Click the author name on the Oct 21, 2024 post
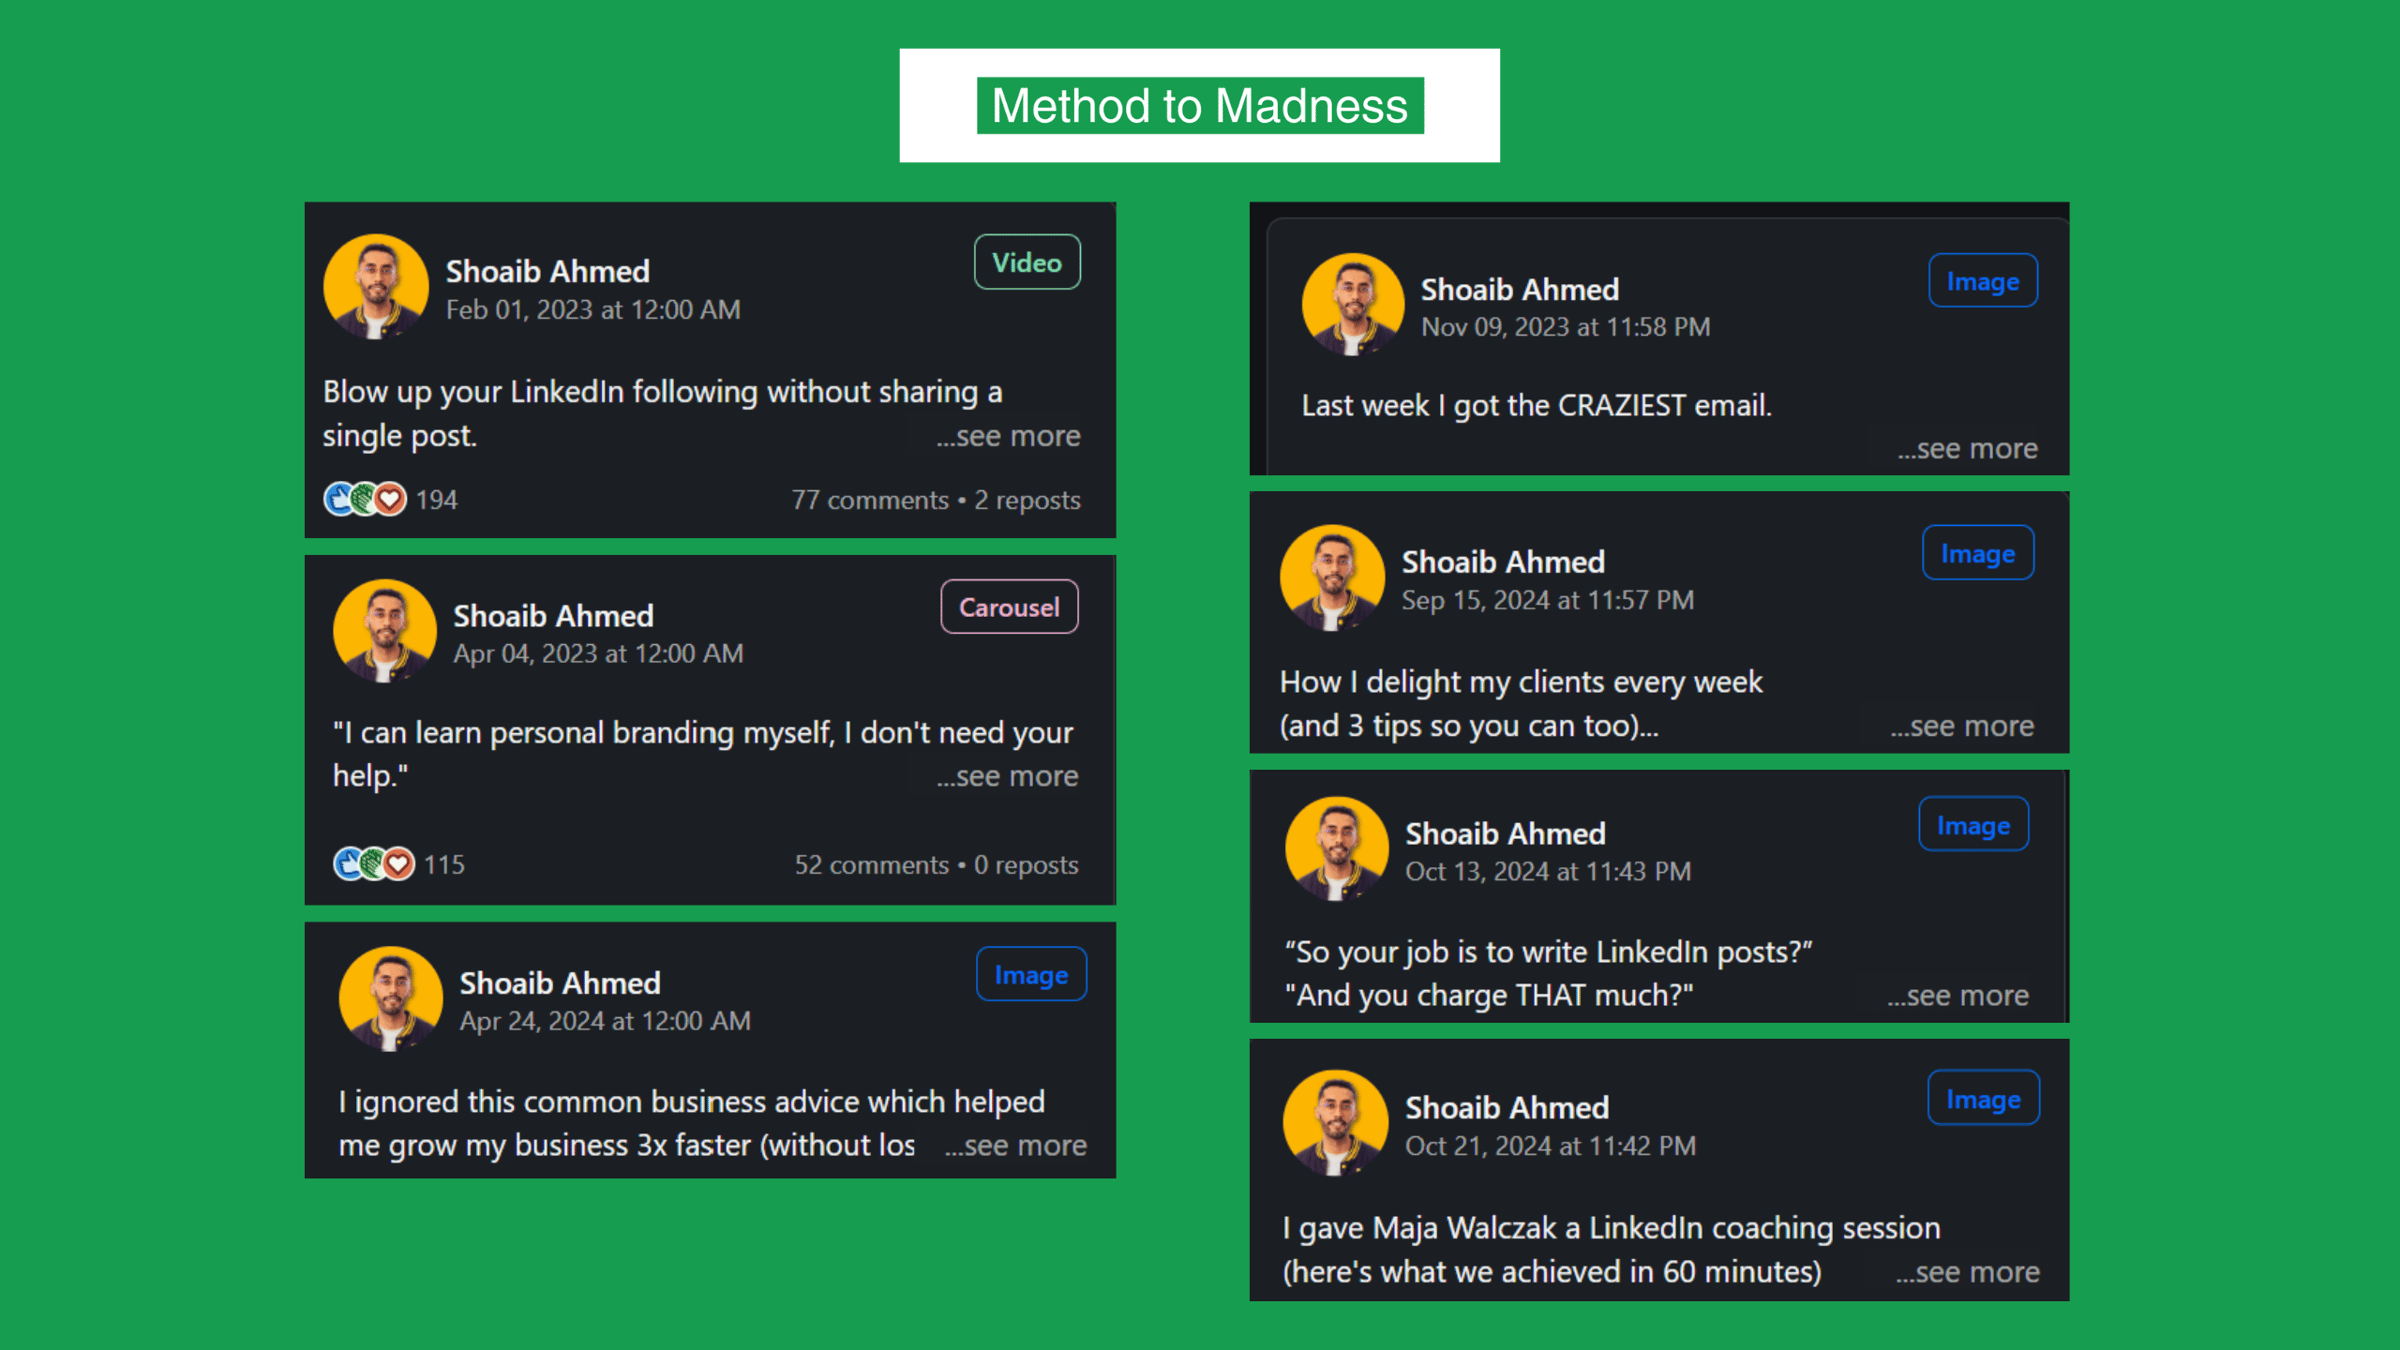The width and height of the screenshot is (2400, 1350). (x=1507, y=1108)
